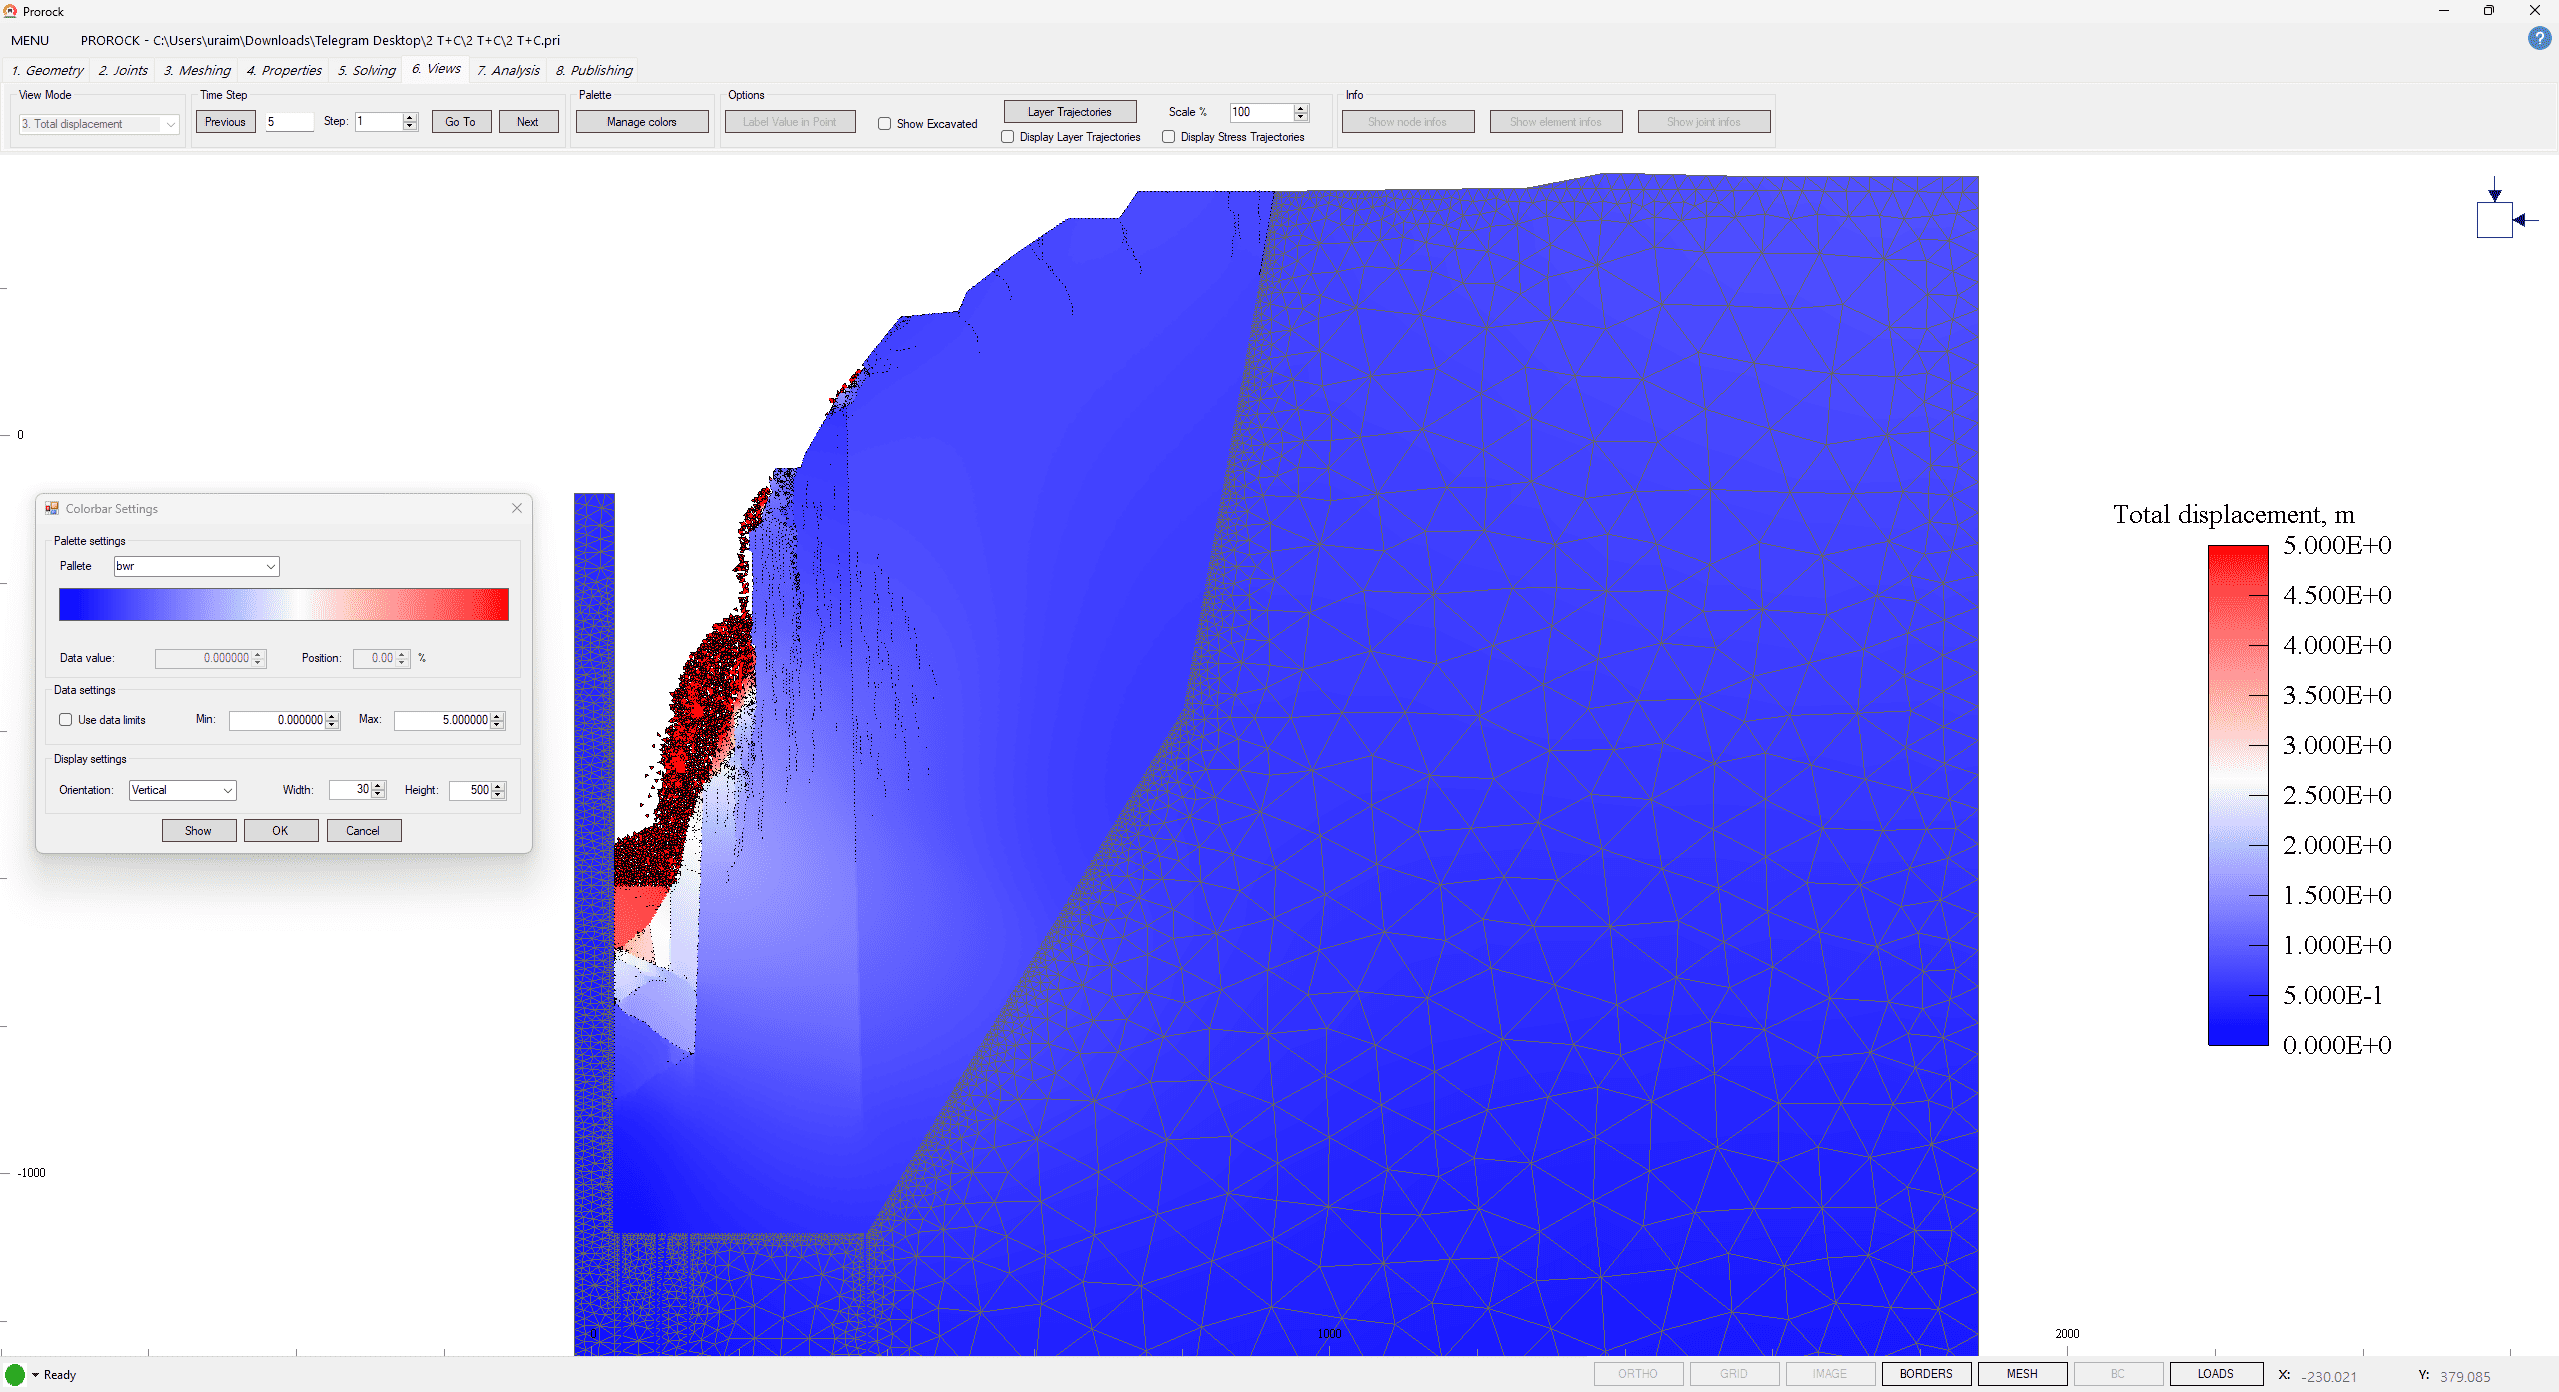
Task: Toggle MESH display in status bar
Action: coord(2022,1374)
